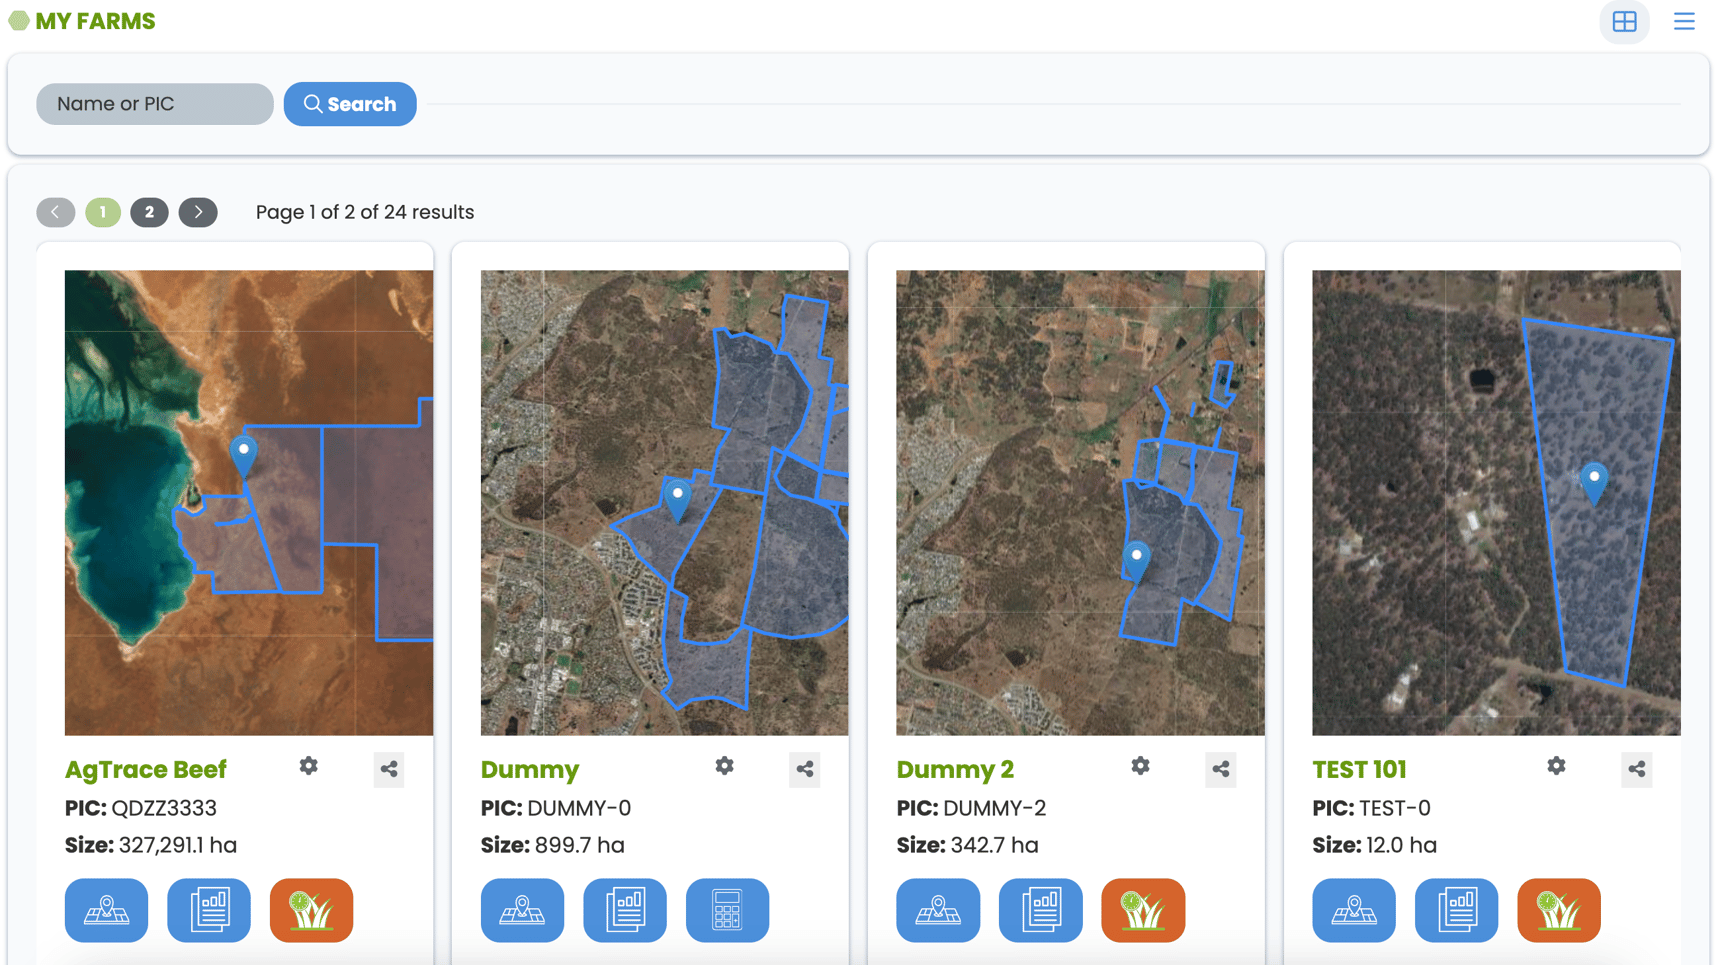Open the report for Dummy farm
The height and width of the screenshot is (965, 1720).
(x=625, y=910)
